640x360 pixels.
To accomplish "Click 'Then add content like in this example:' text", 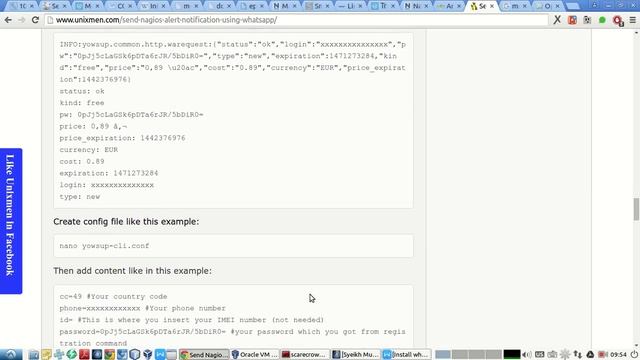I will [132, 271].
